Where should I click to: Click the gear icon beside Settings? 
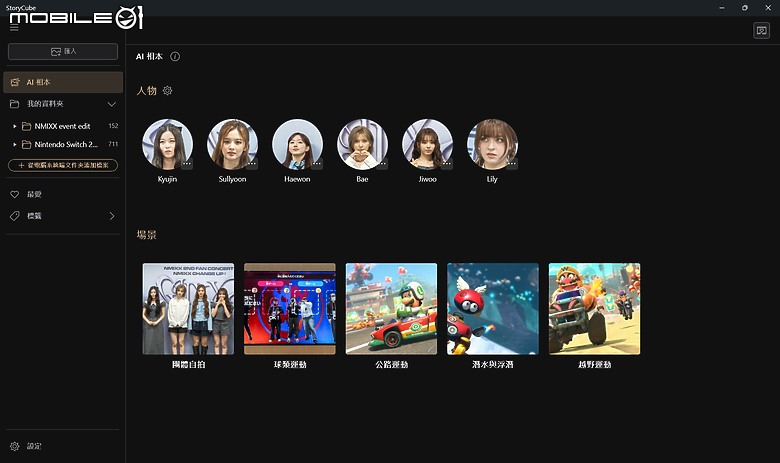(x=14, y=446)
